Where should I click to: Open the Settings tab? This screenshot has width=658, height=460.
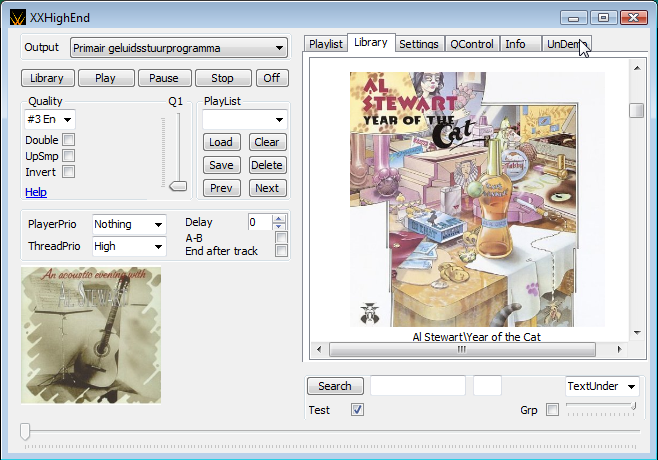[419, 44]
